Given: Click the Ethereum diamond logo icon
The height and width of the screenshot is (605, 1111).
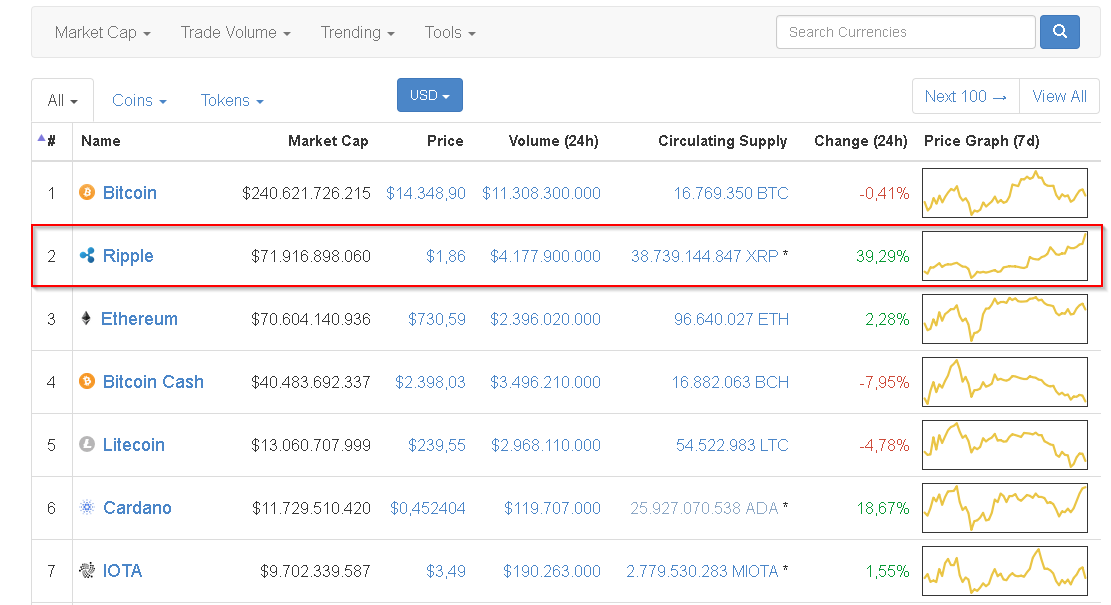Looking at the screenshot, I should point(86,318).
